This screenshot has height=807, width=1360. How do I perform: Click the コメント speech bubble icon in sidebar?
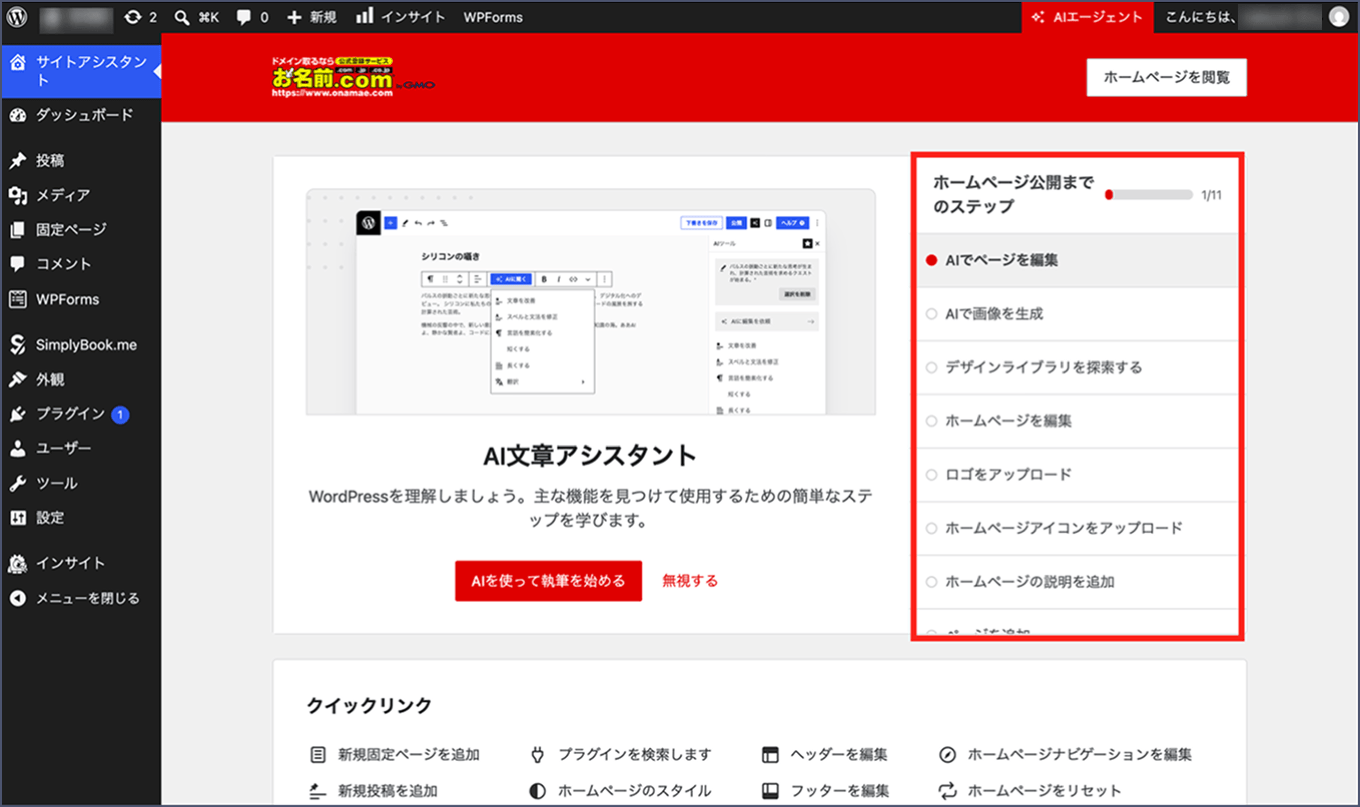click(x=17, y=264)
